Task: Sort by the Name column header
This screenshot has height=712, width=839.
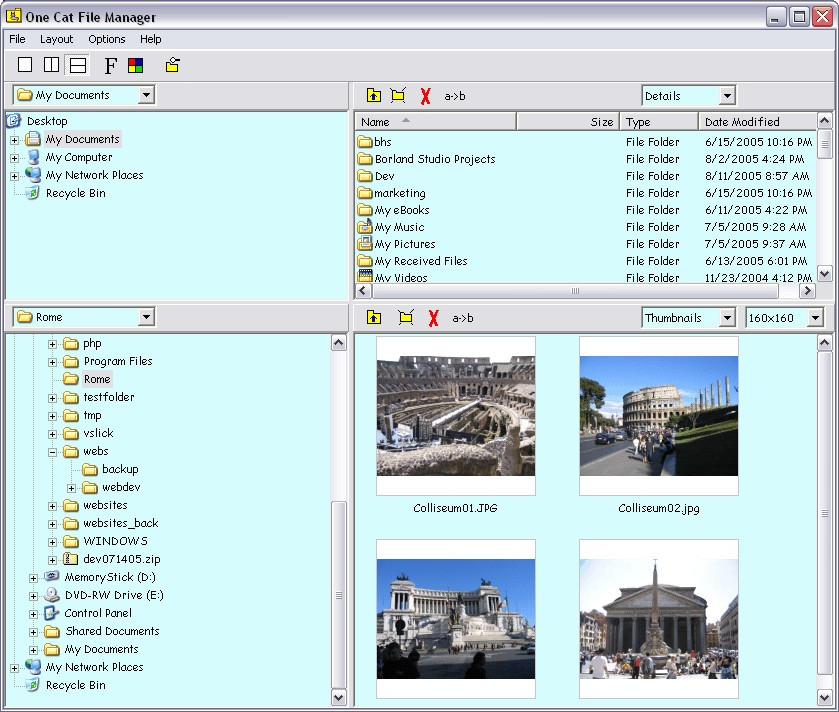Action: pos(436,122)
